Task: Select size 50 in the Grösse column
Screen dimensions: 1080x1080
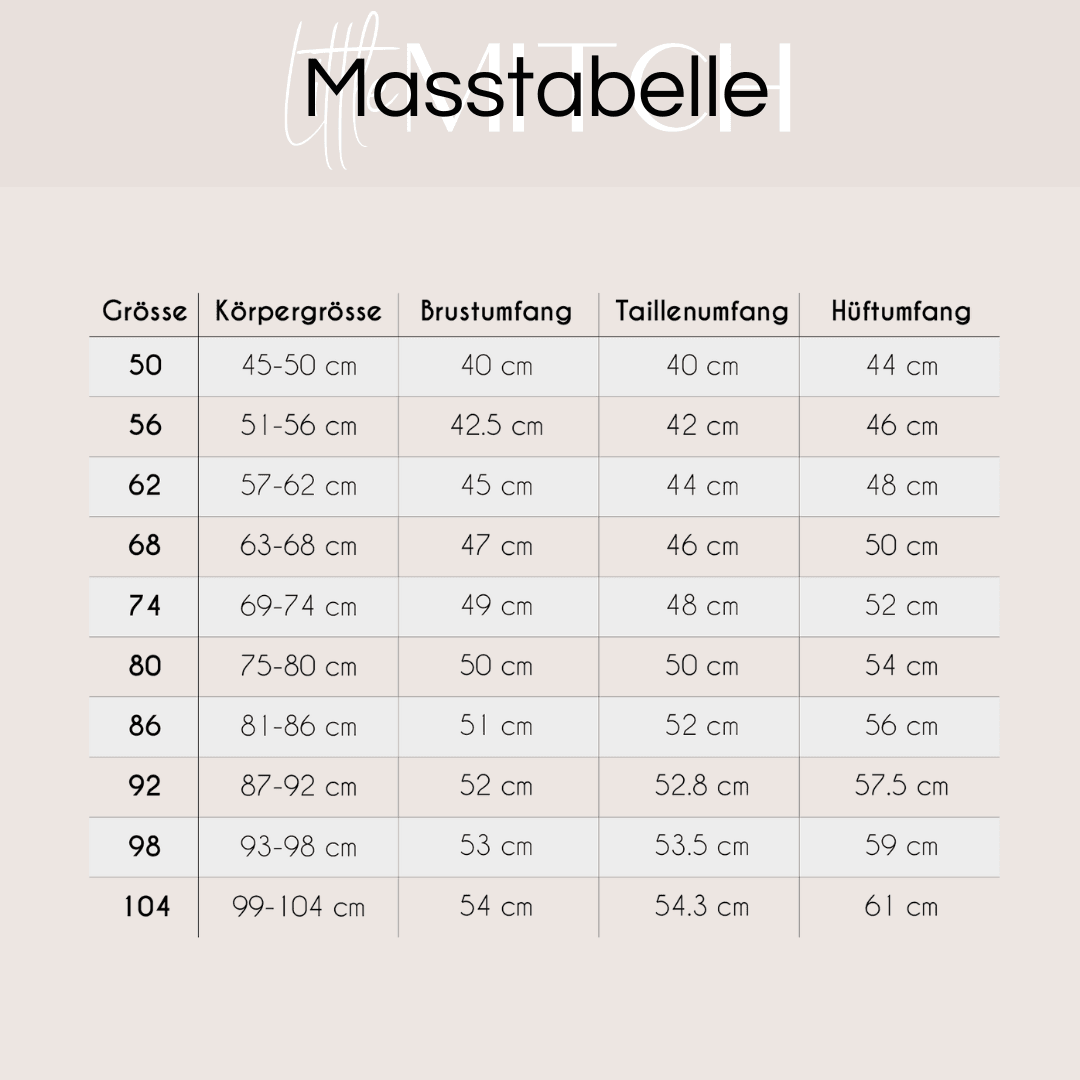Action: point(145,366)
